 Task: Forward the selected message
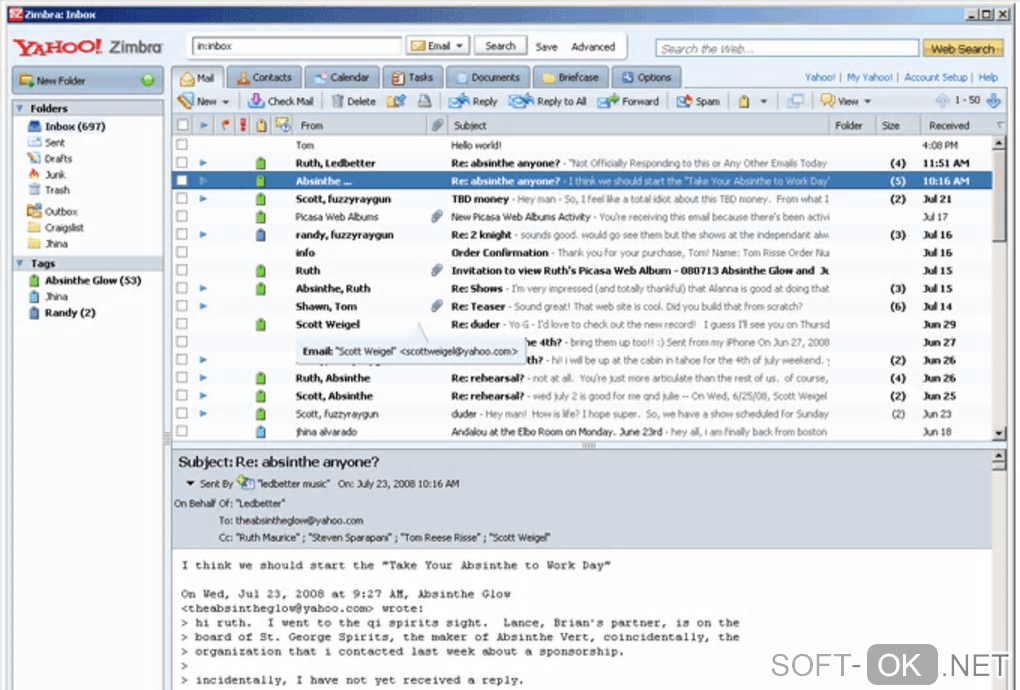coord(628,101)
